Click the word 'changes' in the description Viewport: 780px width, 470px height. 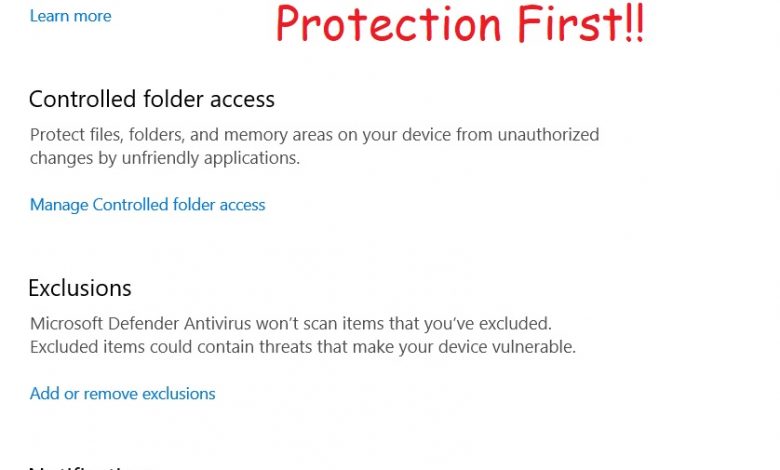coord(61,158)
